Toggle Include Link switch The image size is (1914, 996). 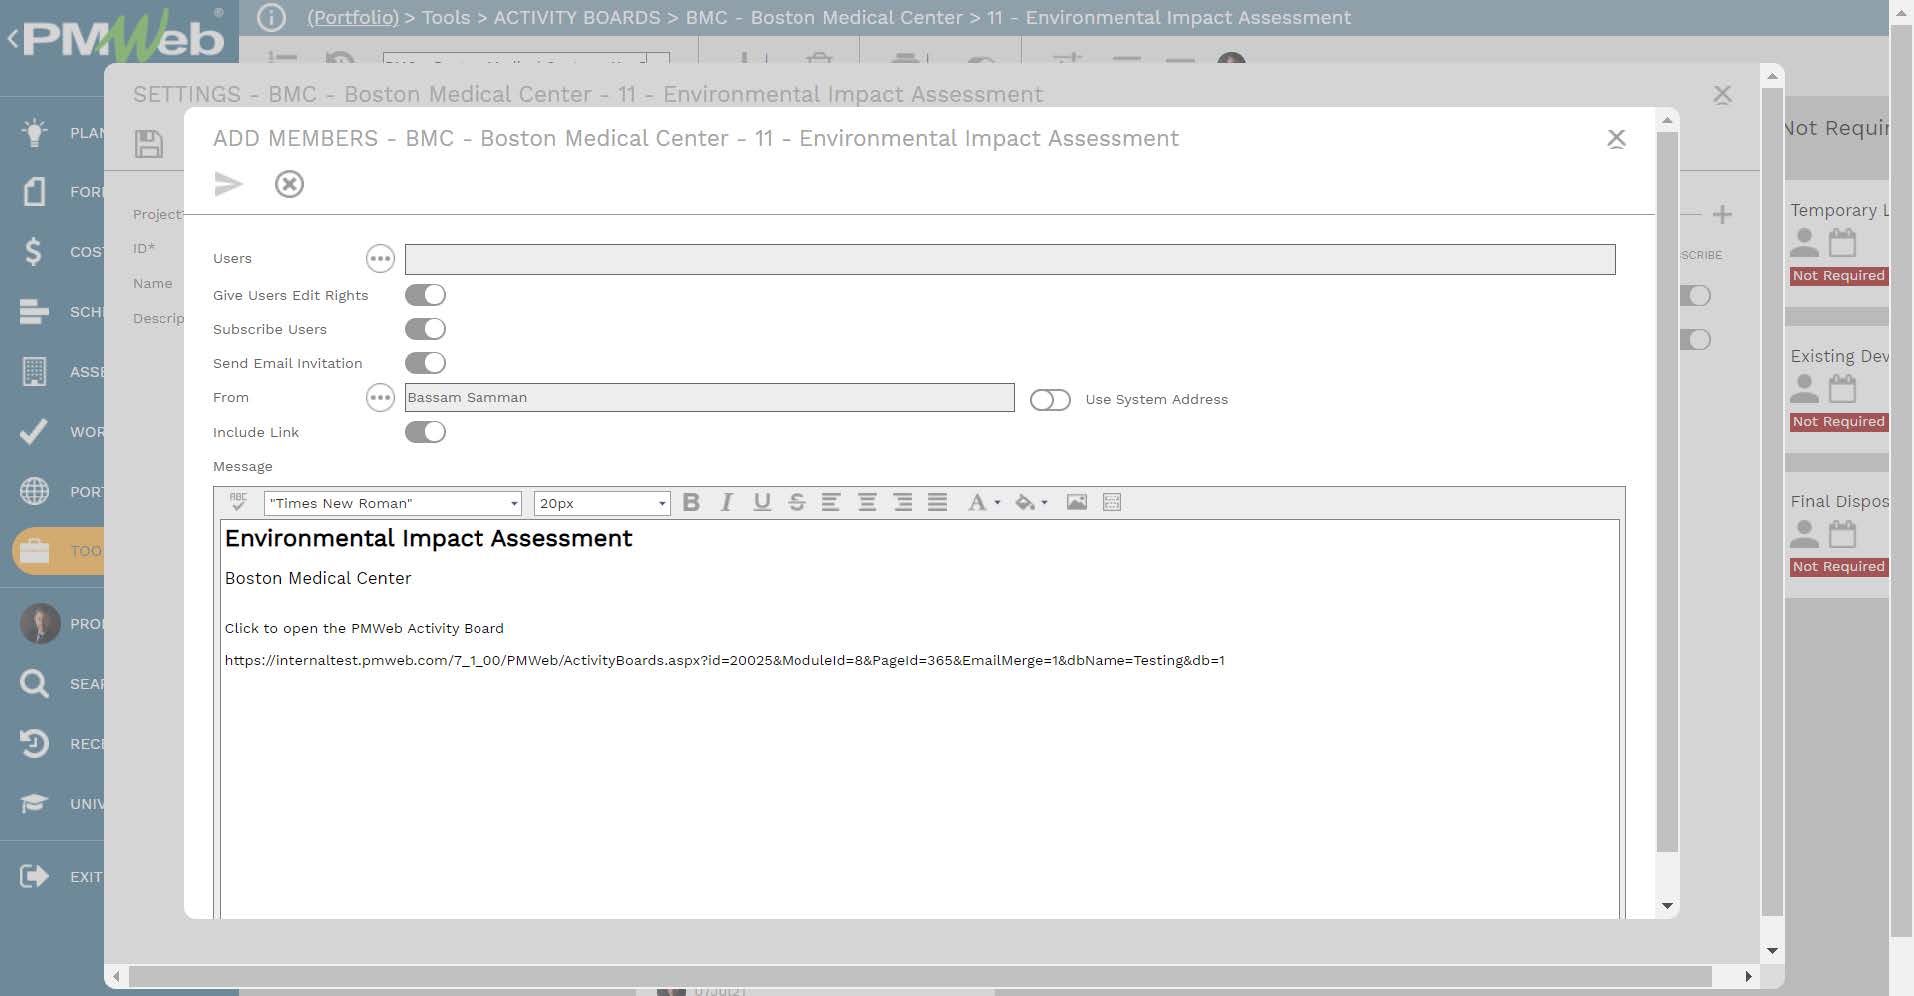click(x=425, y=432)
